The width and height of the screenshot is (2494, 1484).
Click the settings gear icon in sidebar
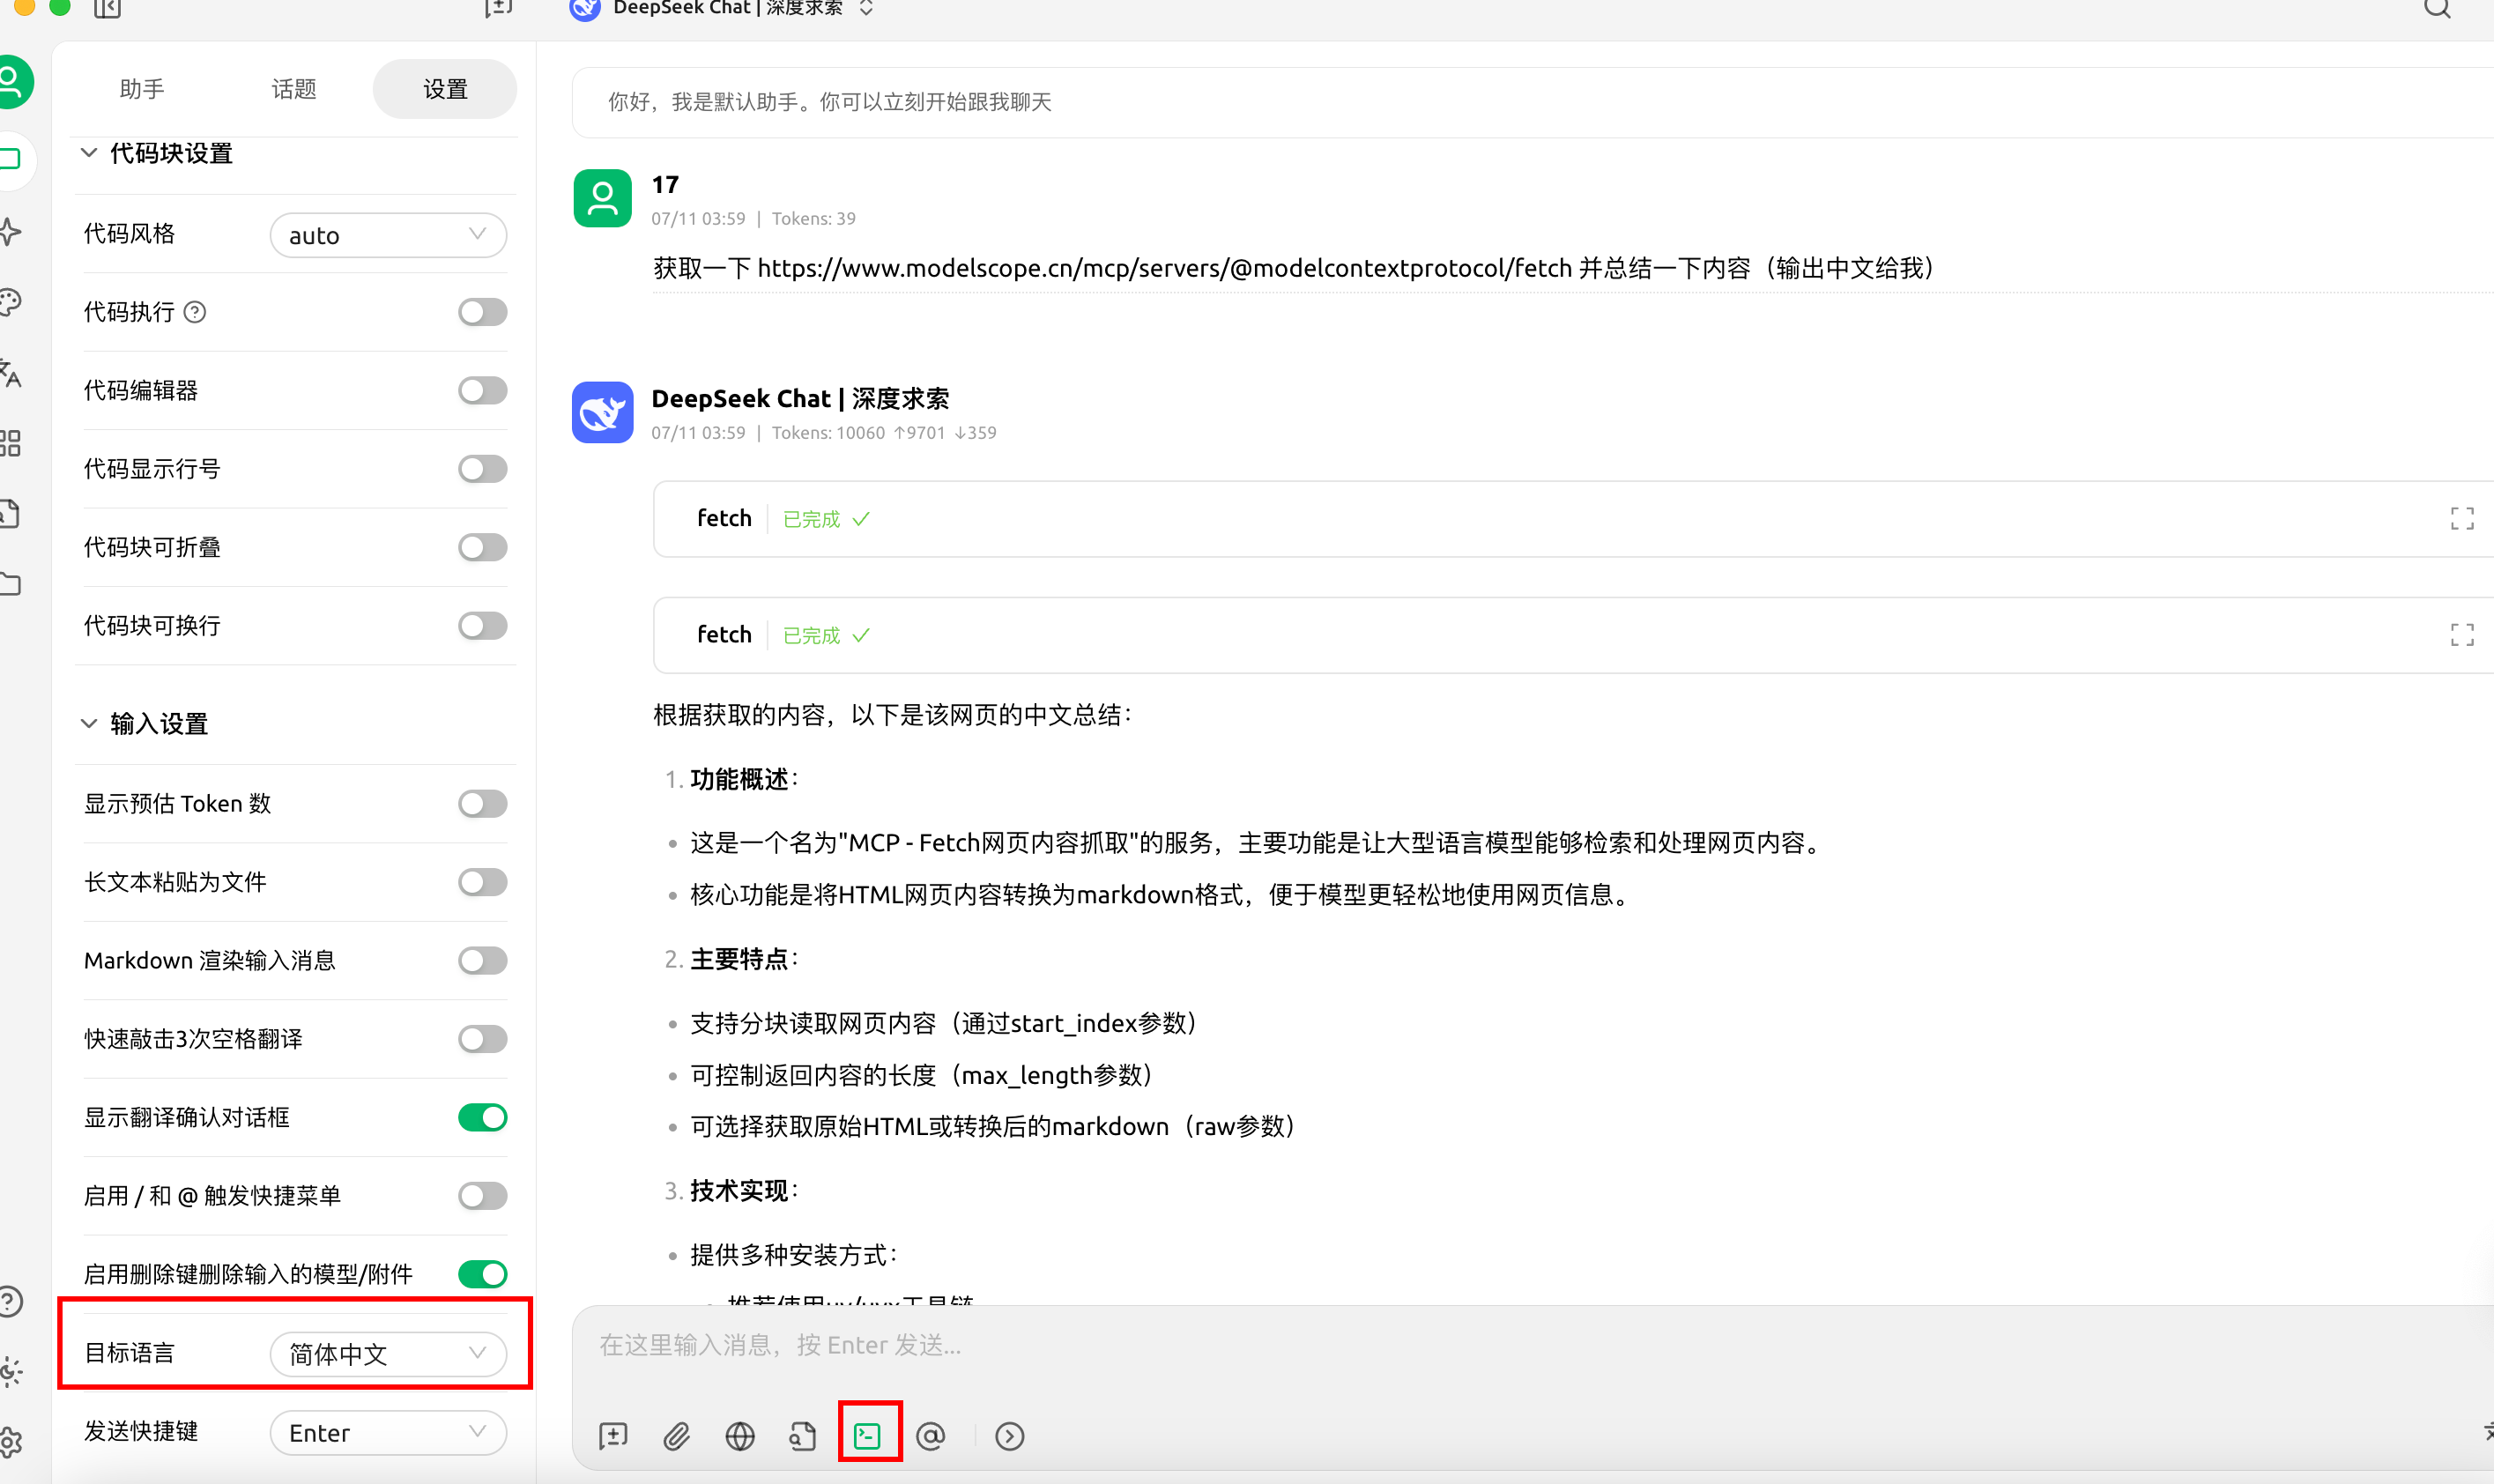tap(10, 1441)
